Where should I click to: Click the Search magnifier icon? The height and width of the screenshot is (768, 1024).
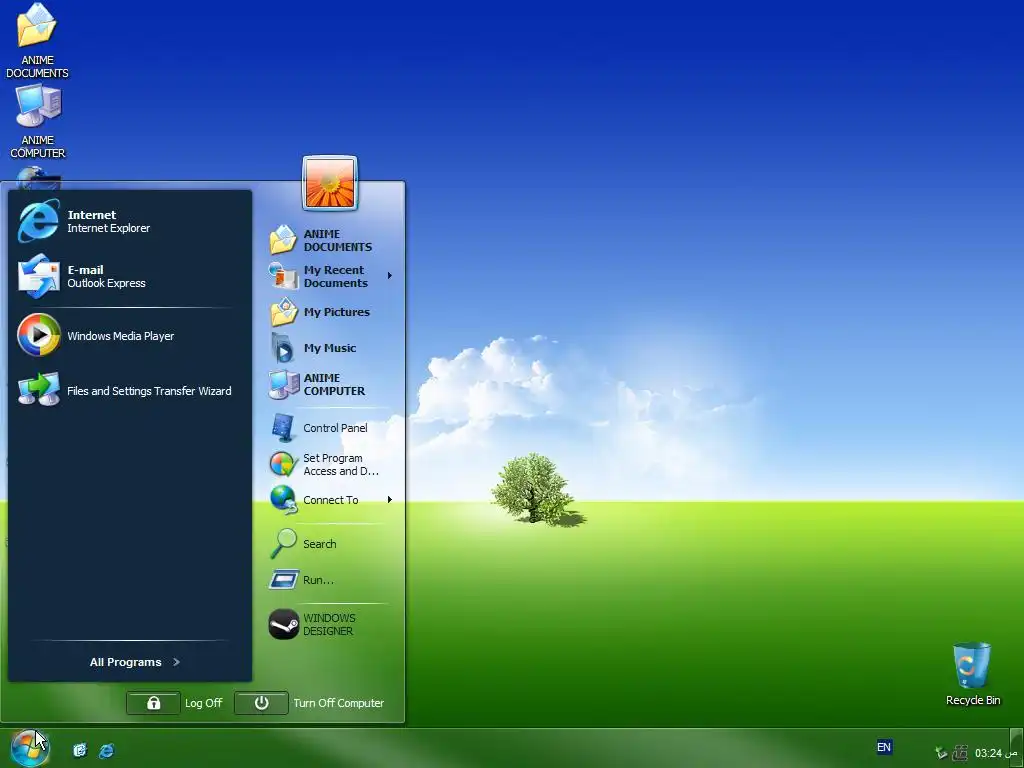tap(283, 543)
